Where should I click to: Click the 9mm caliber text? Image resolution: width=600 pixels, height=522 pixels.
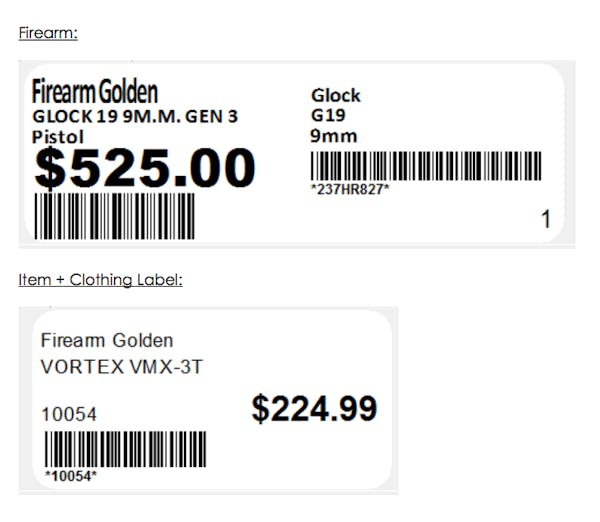pos(333,136)
